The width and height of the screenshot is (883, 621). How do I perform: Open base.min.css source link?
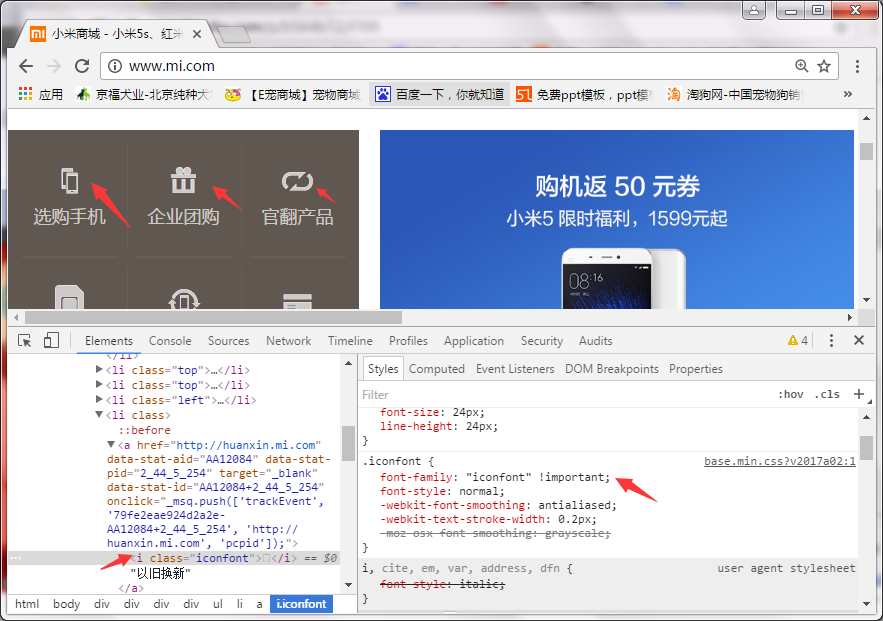(779, 461)
